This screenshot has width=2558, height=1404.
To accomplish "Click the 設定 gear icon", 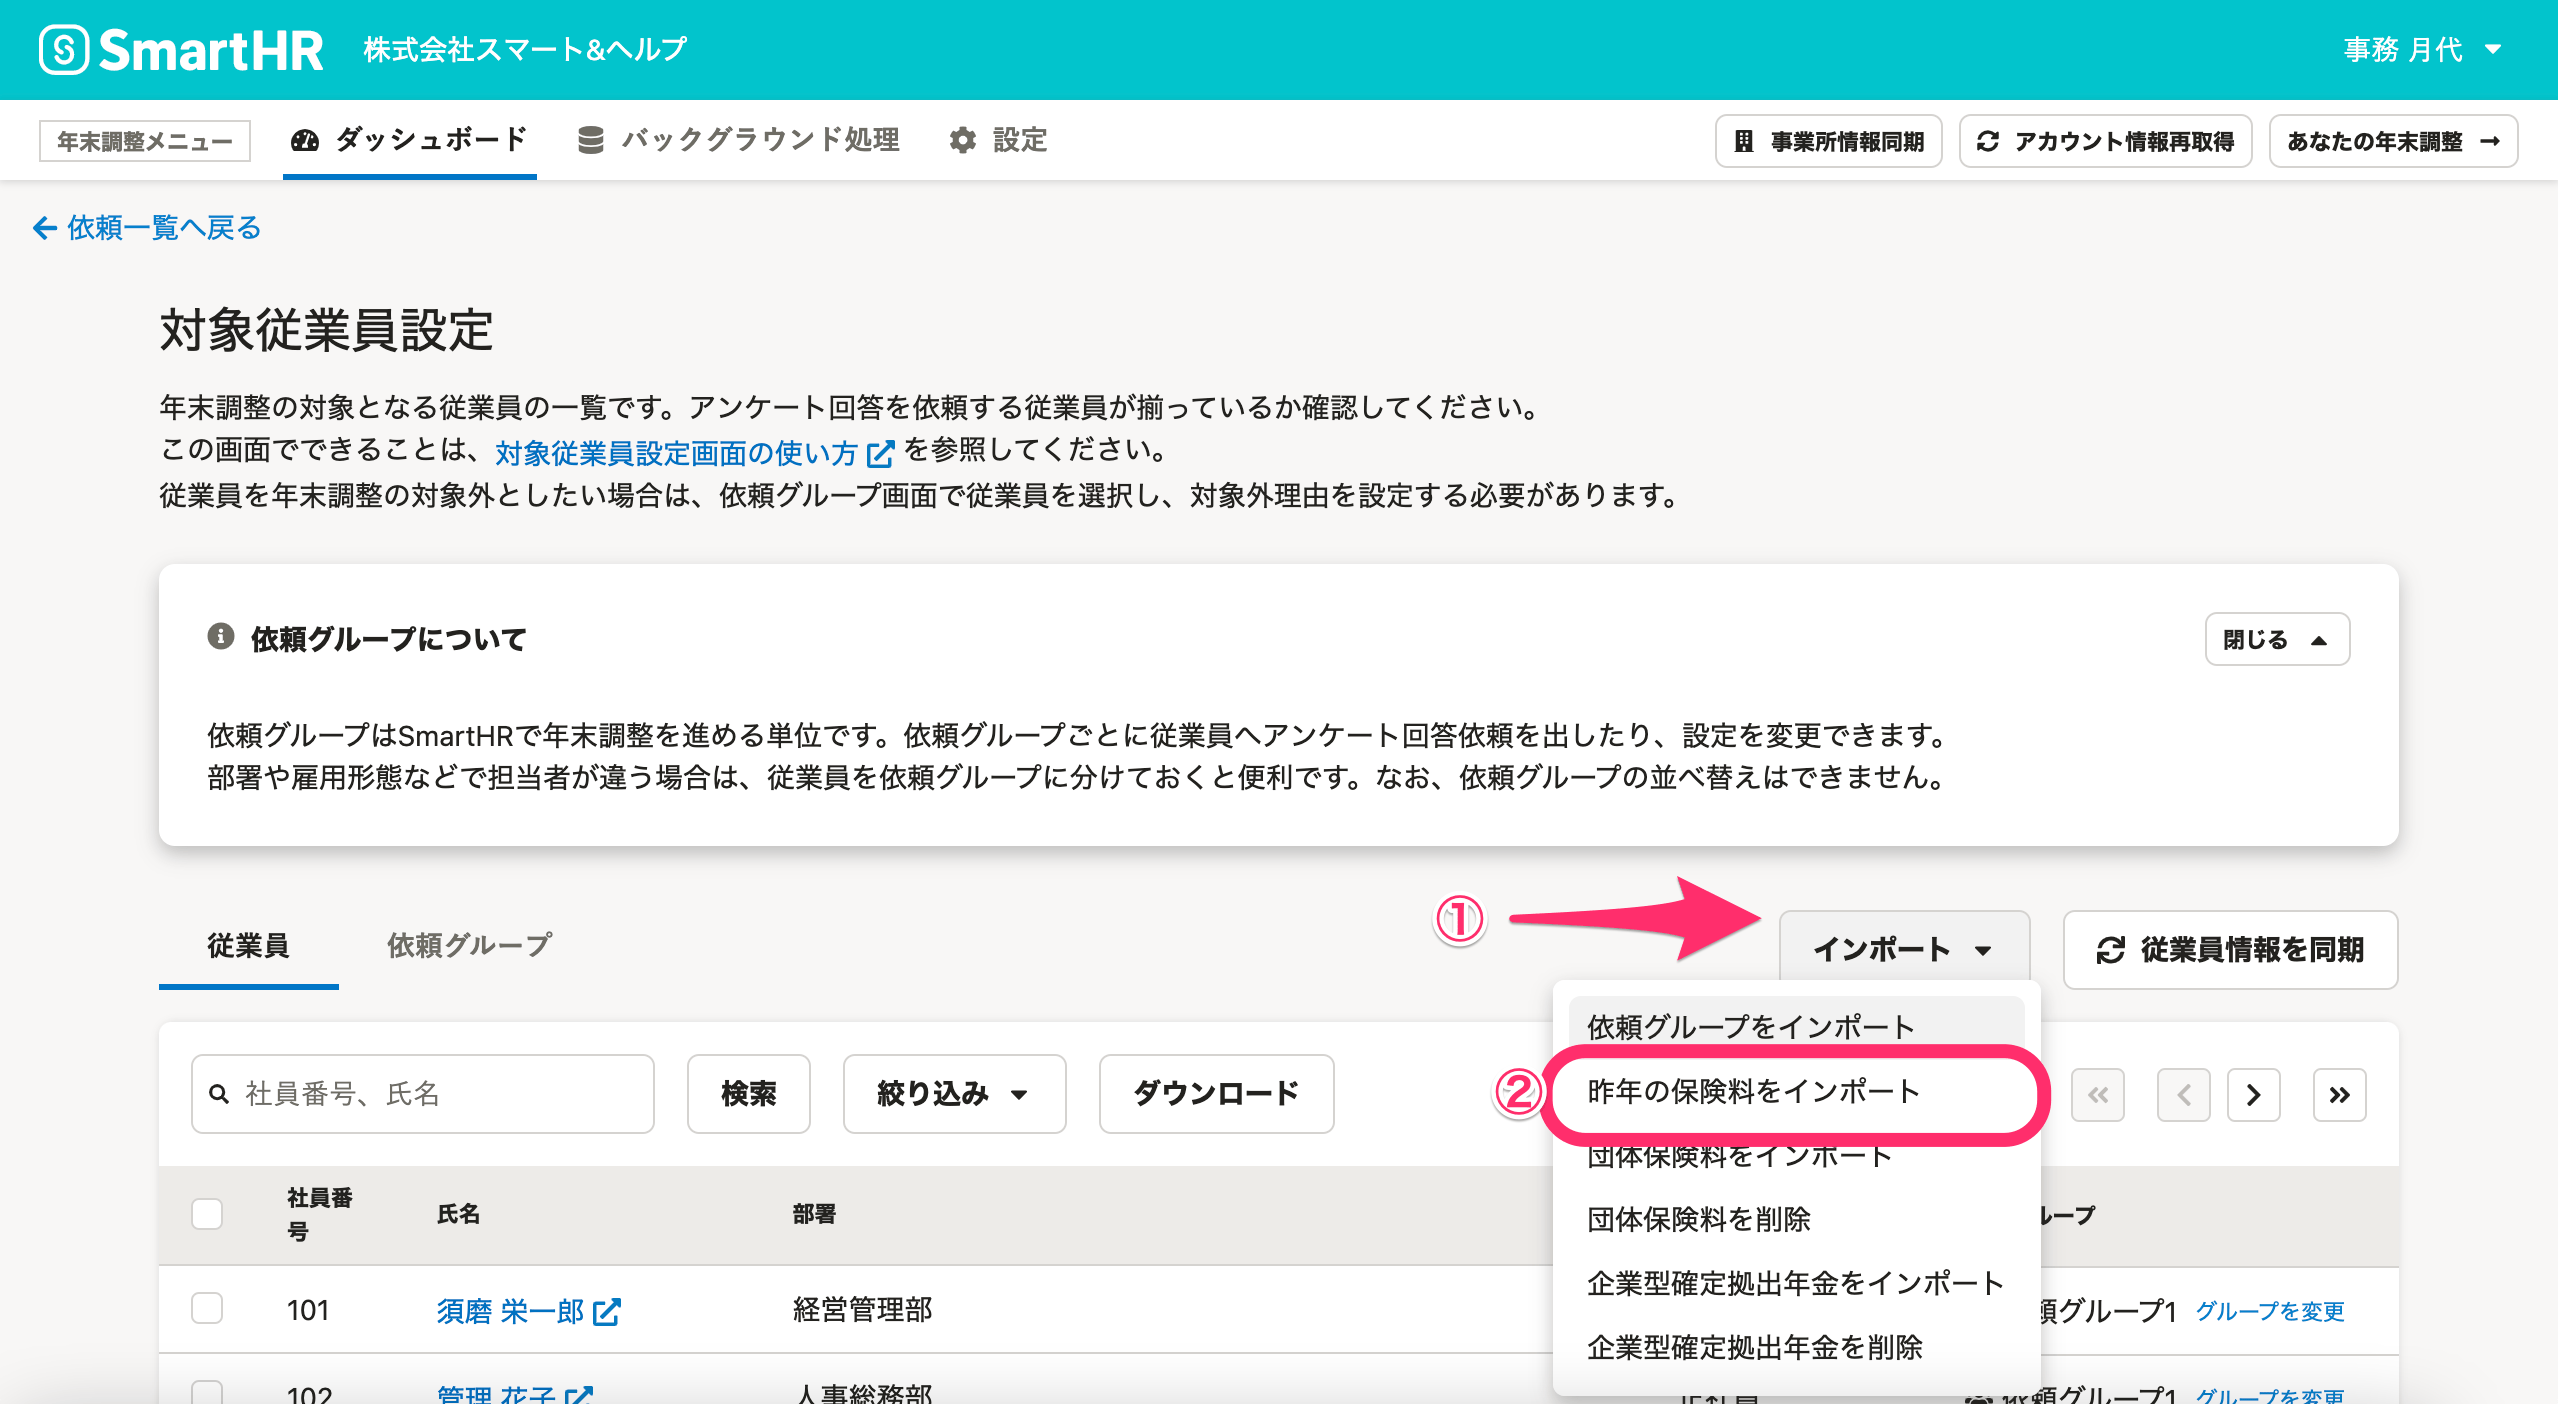I will point(963,141).
